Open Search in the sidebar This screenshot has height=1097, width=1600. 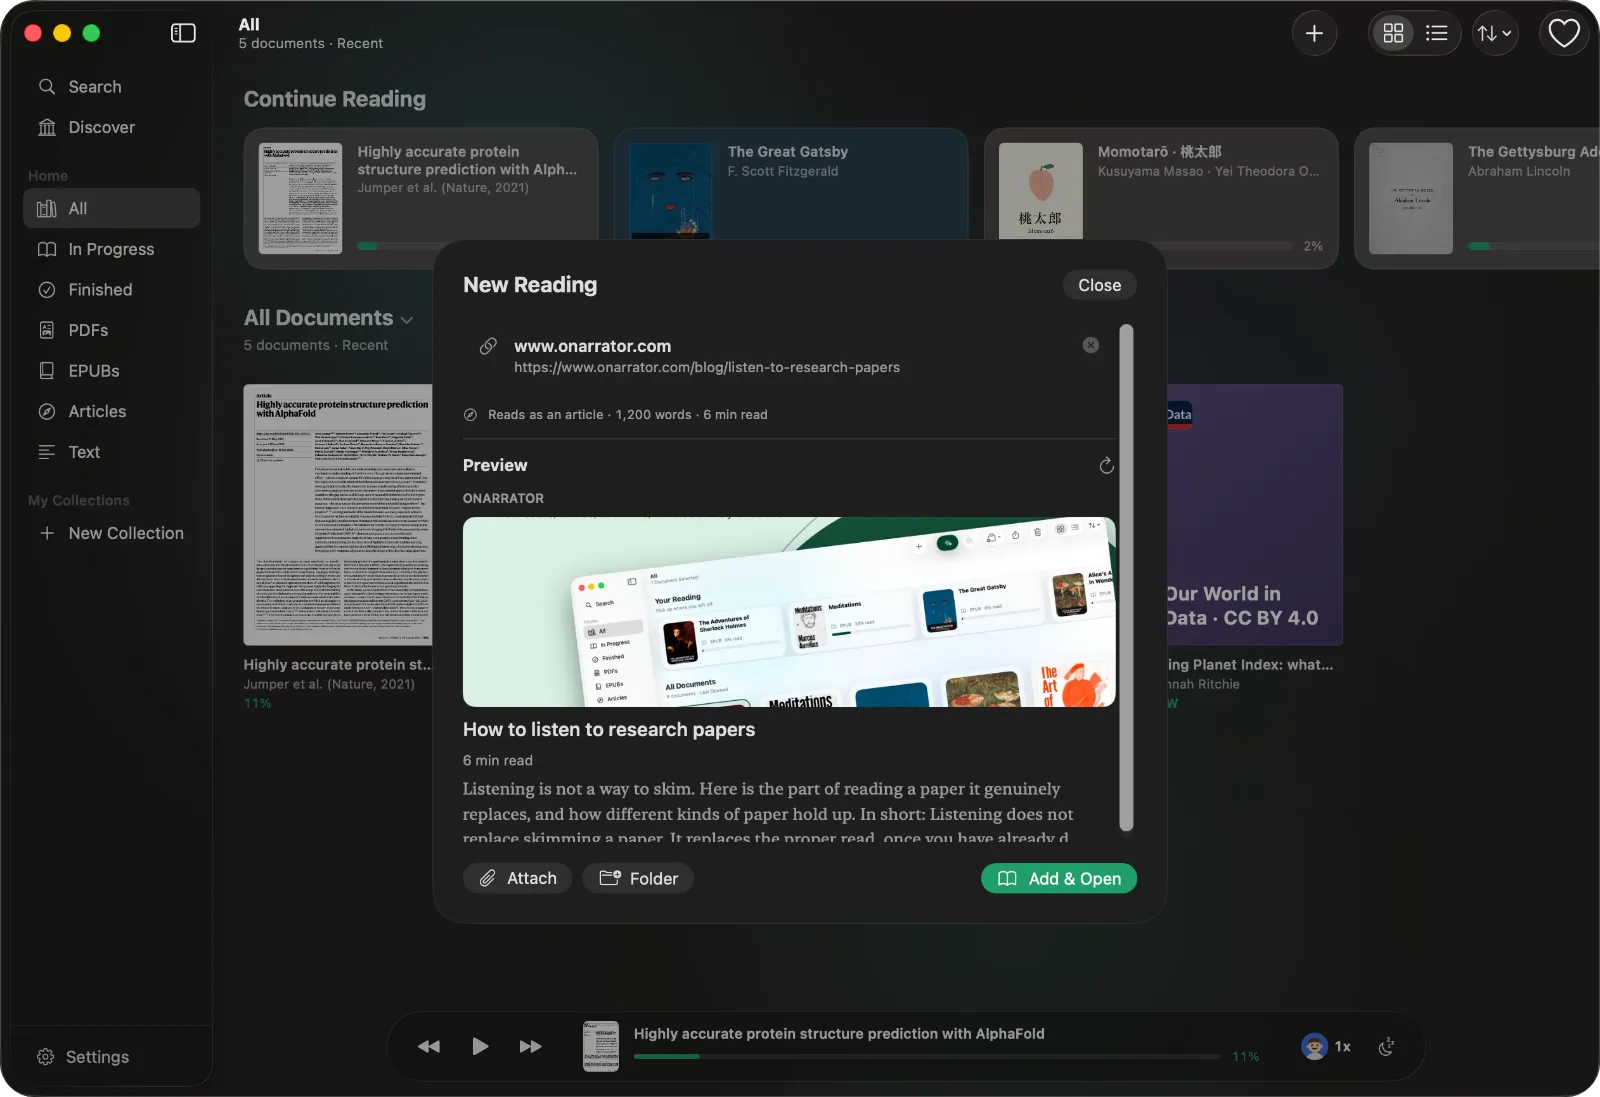[111, 87]
